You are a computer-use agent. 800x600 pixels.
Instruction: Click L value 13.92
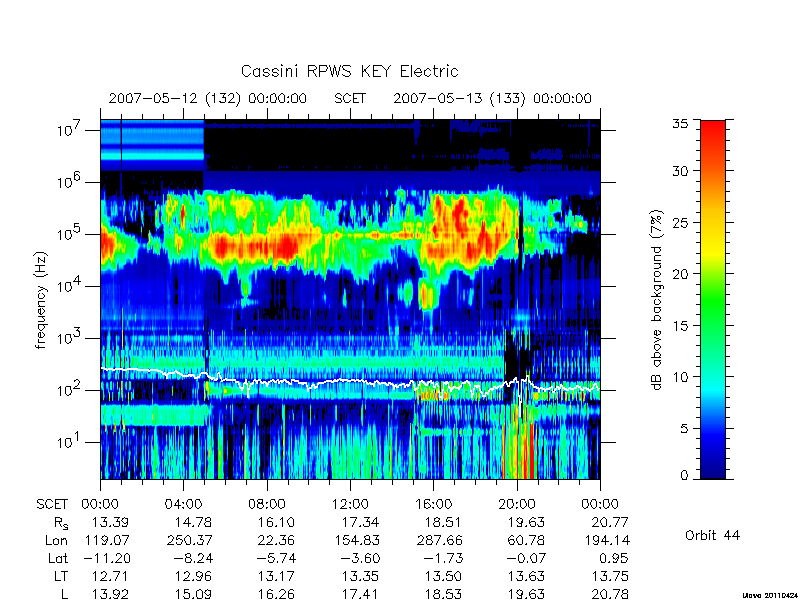coord(110,594)
